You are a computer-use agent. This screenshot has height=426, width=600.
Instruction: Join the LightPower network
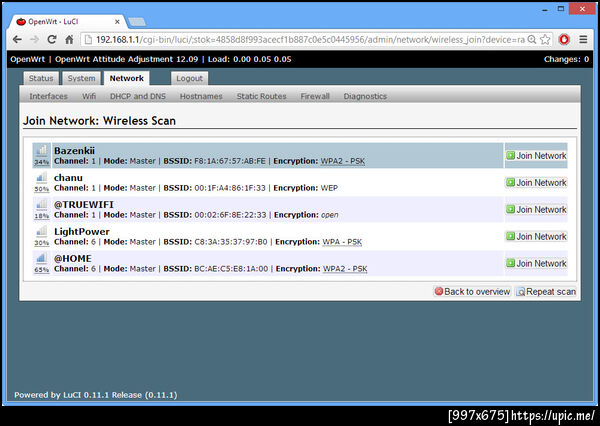coord(536,236)
